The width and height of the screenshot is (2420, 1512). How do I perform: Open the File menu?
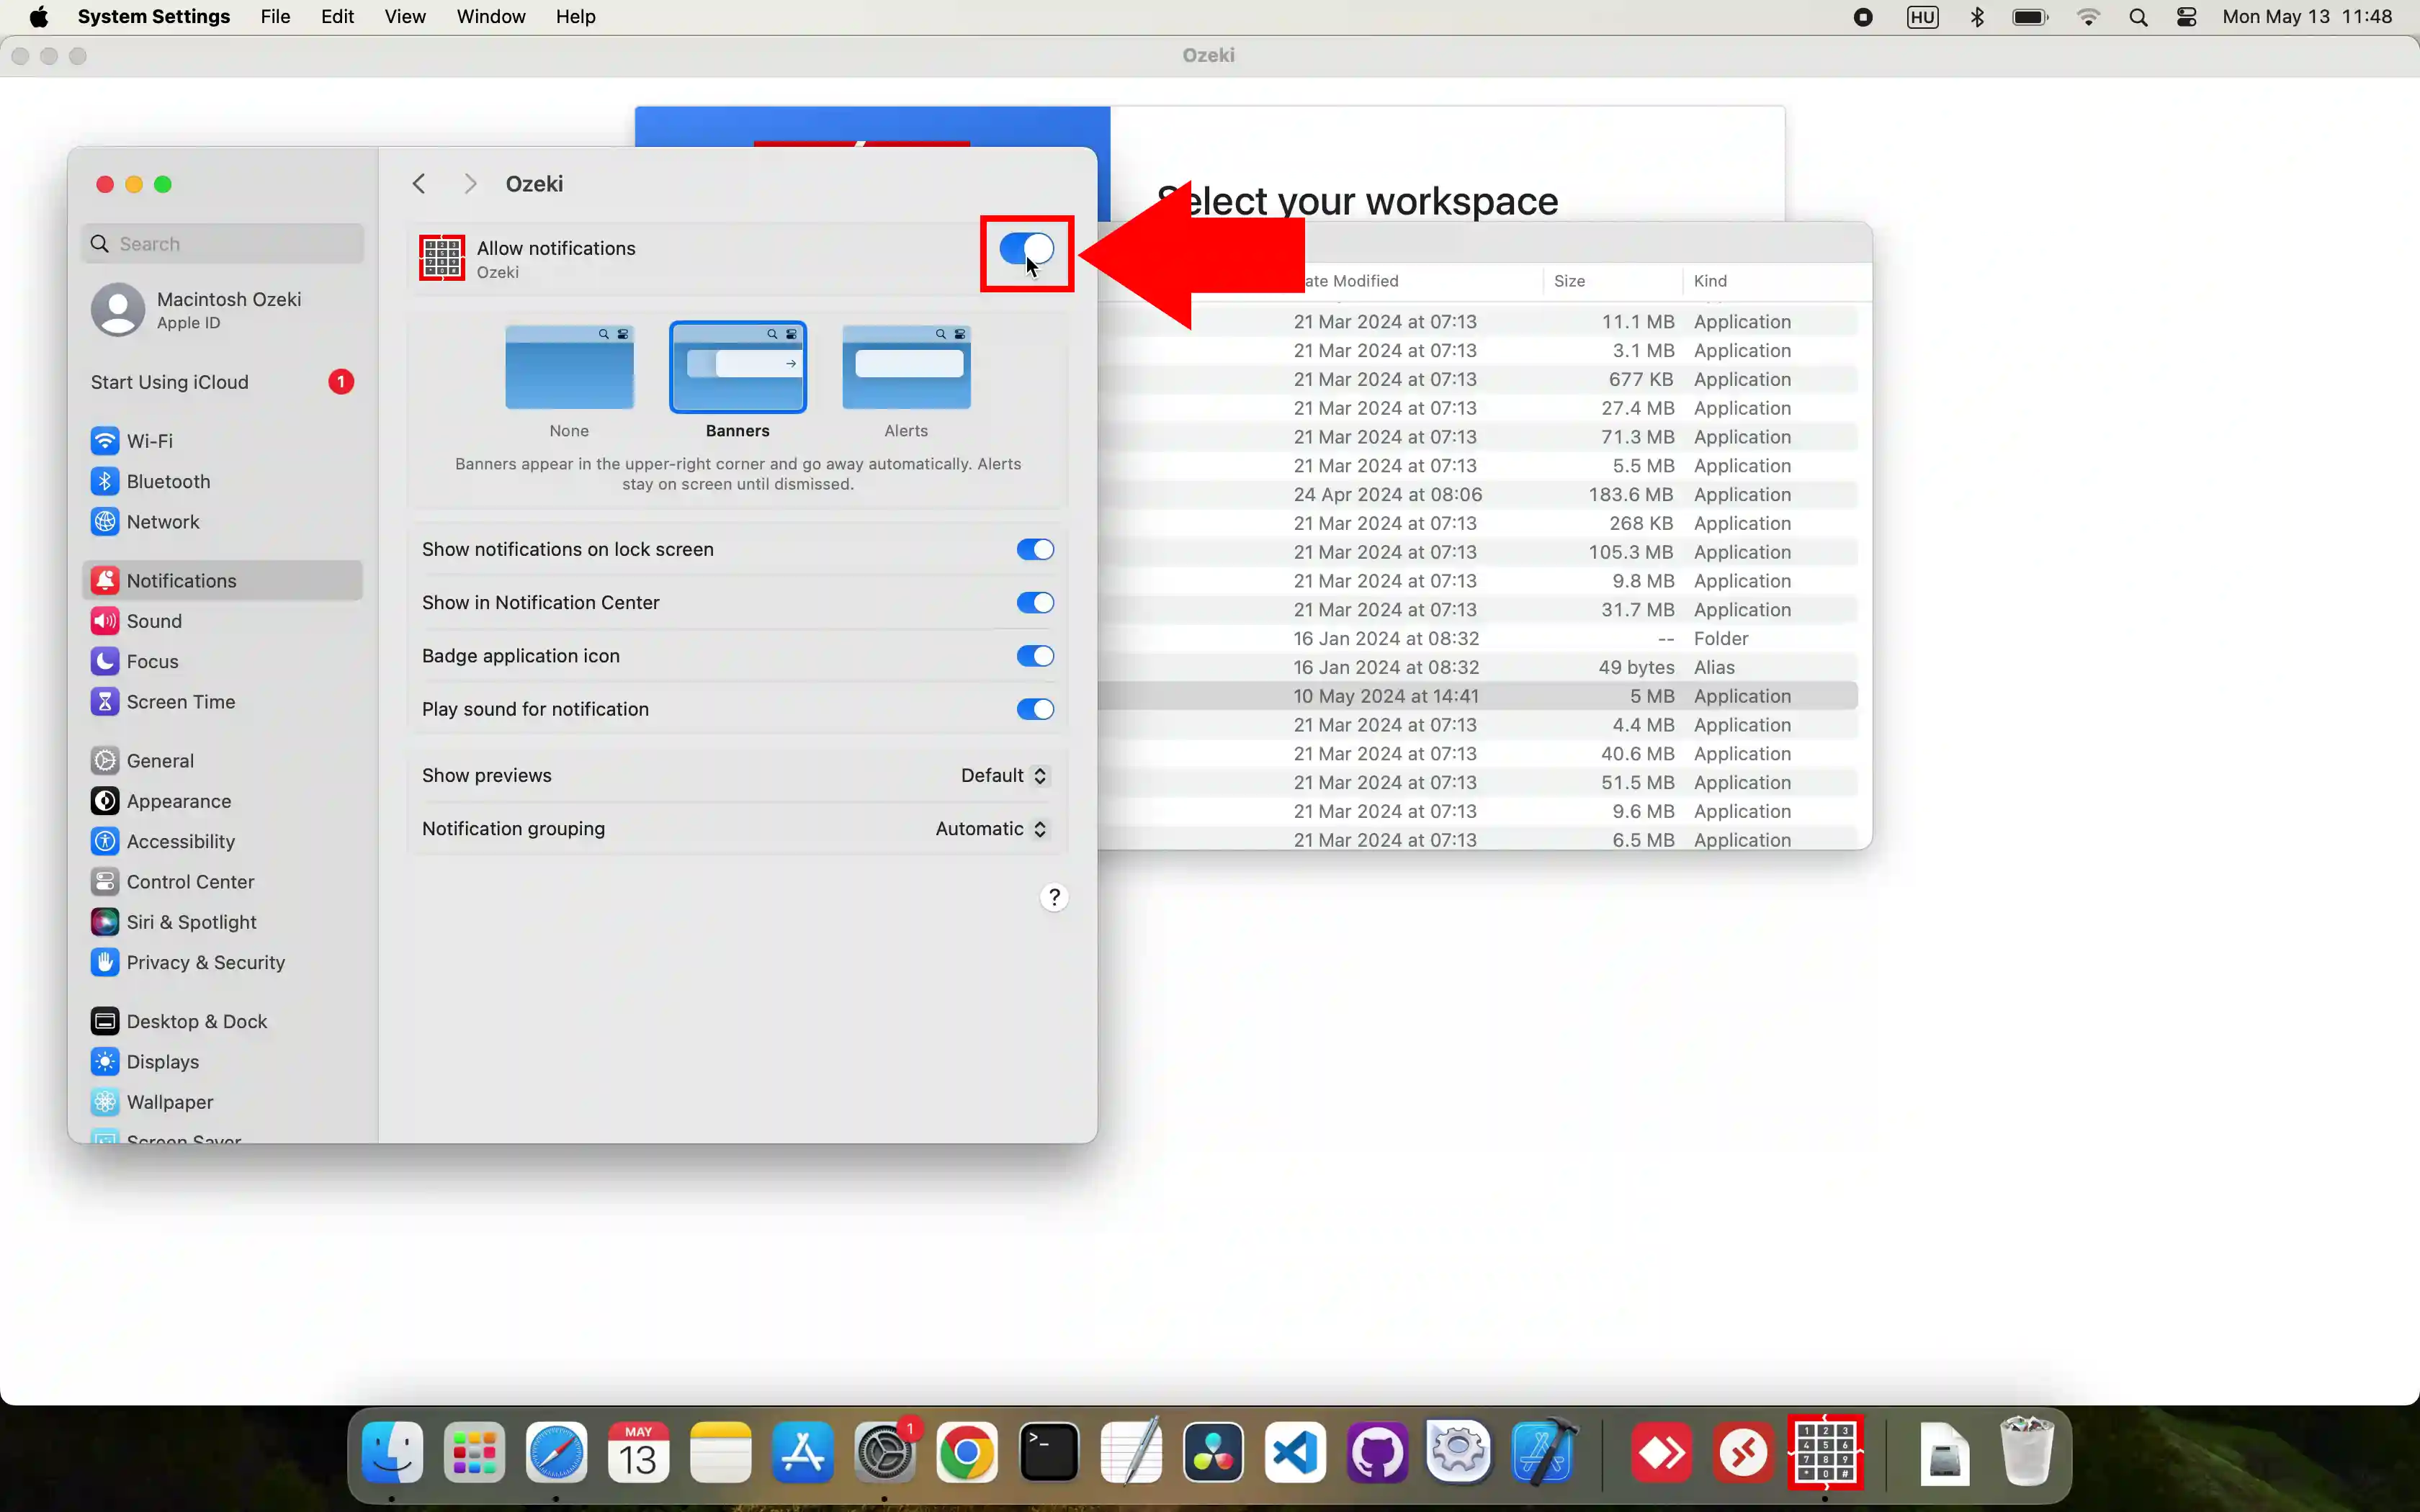[x=275, y=17]
